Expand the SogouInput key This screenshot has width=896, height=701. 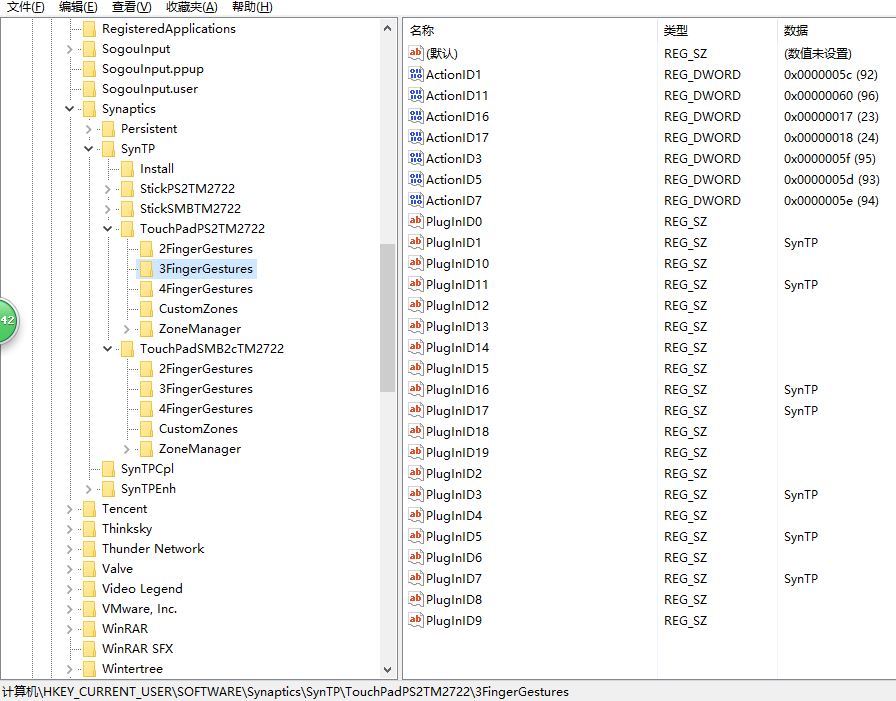click(x=70, y=49)
